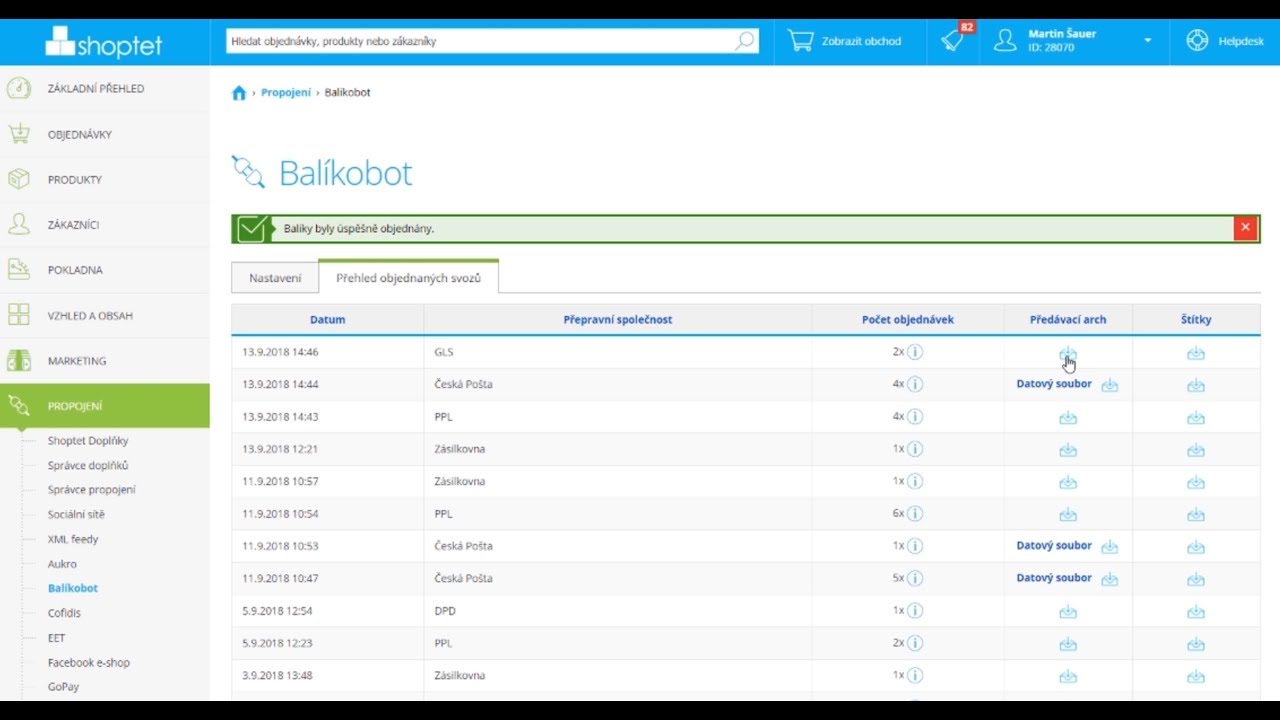Collapse the Propojení sidebar section
The width and height of the screenshot is (1280, 720).
[105, 406]
